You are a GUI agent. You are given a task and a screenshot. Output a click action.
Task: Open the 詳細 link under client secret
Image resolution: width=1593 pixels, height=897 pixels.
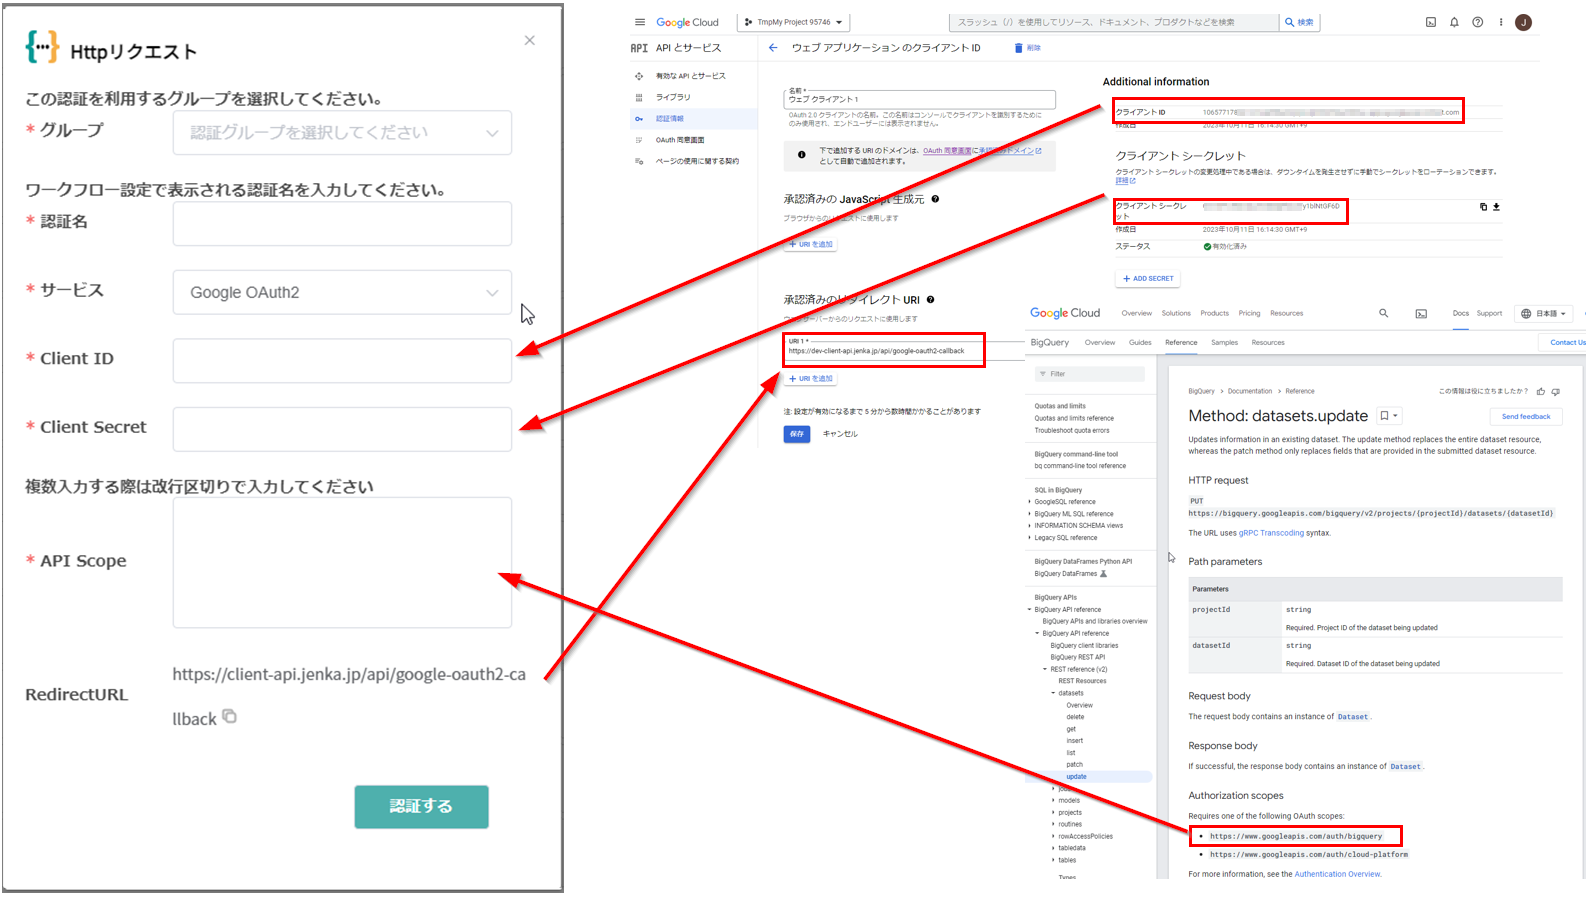[x=1125, y=181]
